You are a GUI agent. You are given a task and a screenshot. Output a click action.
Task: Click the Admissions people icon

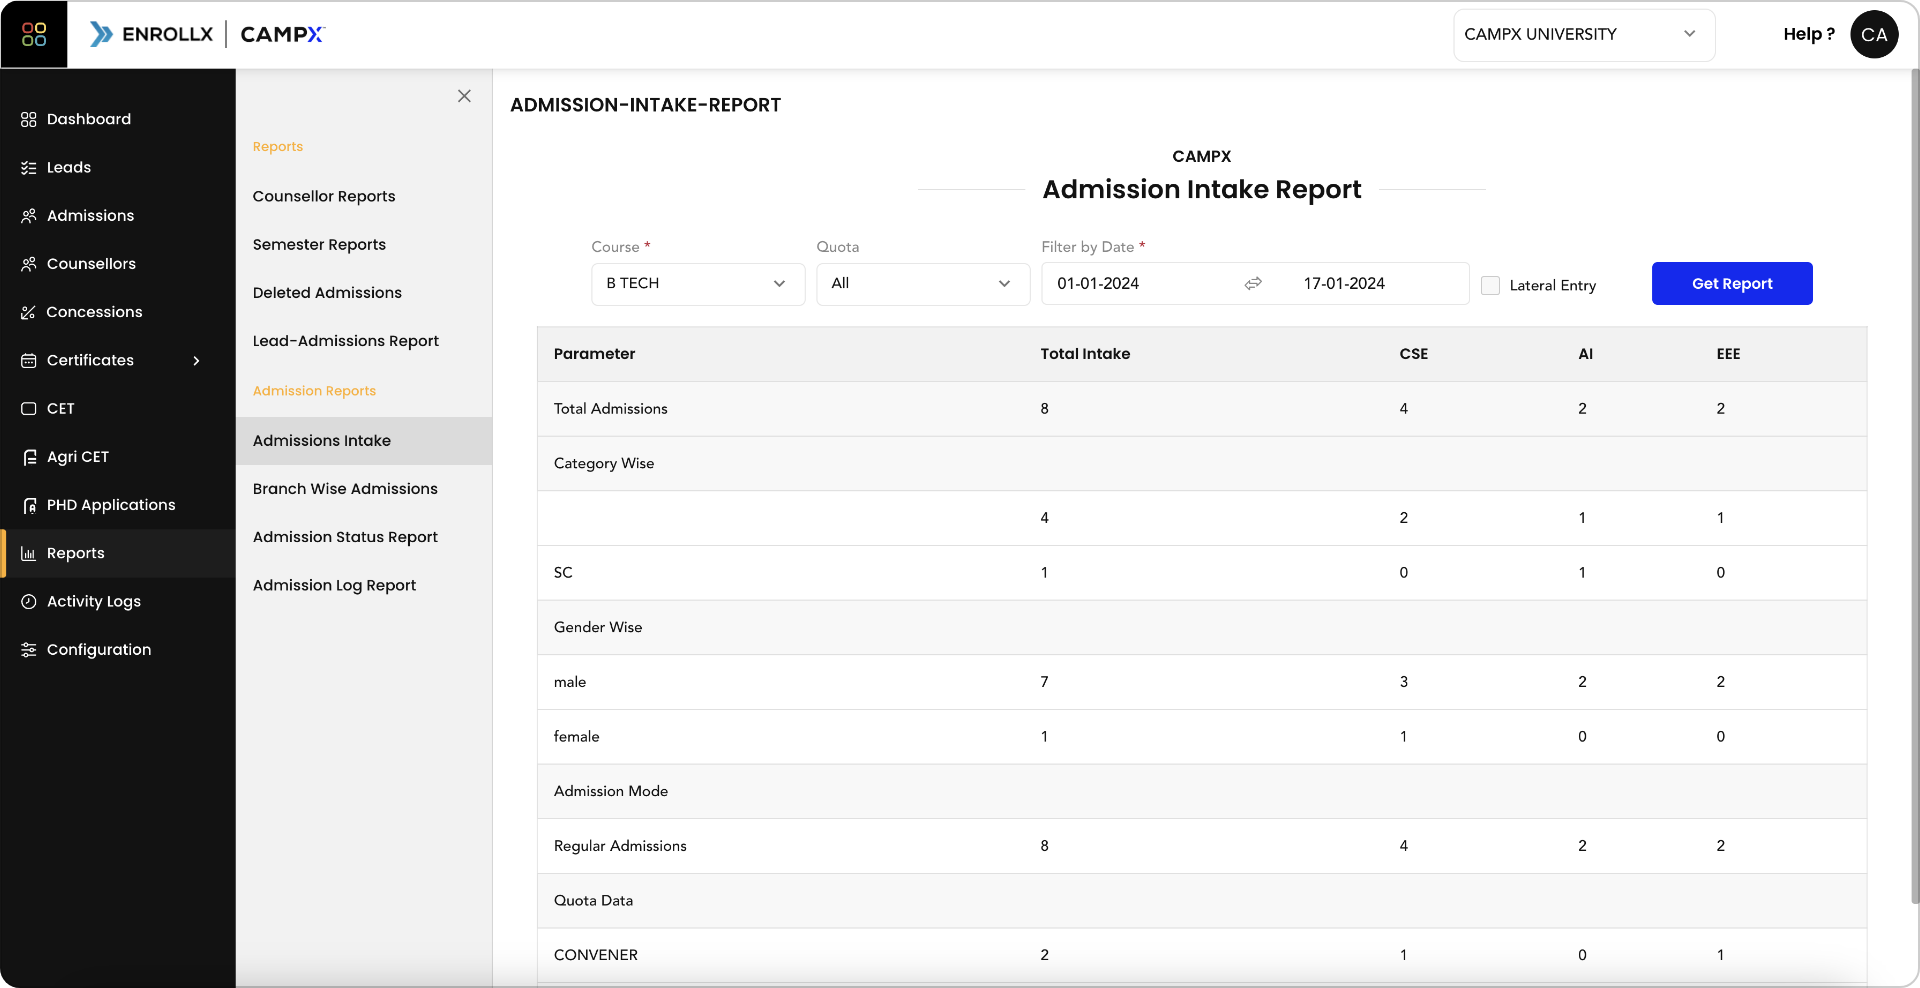tap(28, 216)
